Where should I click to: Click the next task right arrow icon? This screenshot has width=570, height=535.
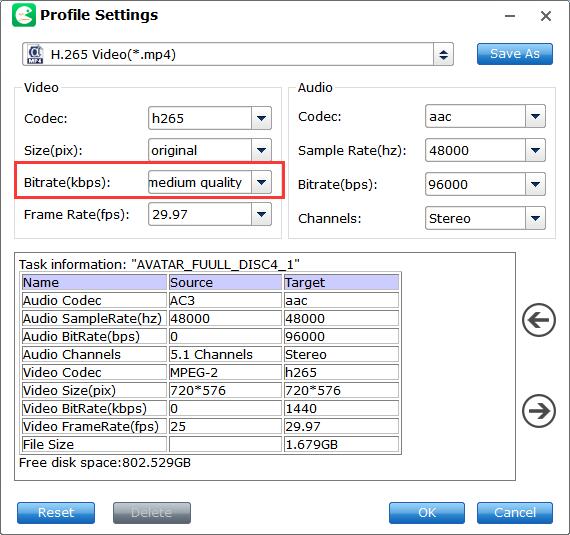[x=538, y=411]
